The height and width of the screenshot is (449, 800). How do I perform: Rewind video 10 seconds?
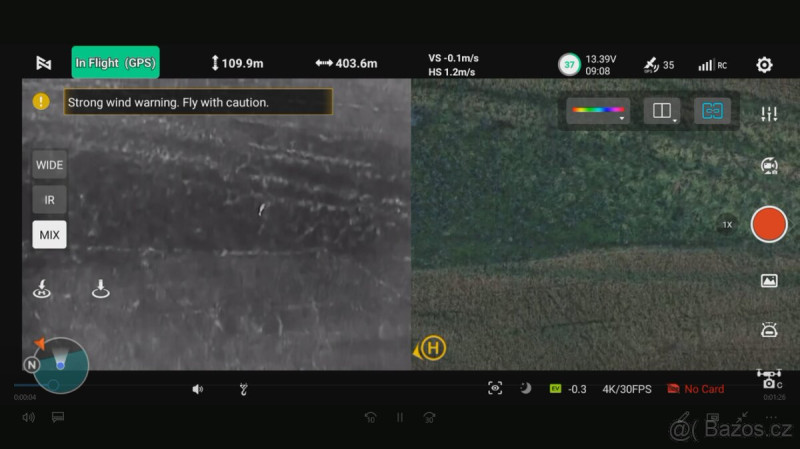[371, 417]
